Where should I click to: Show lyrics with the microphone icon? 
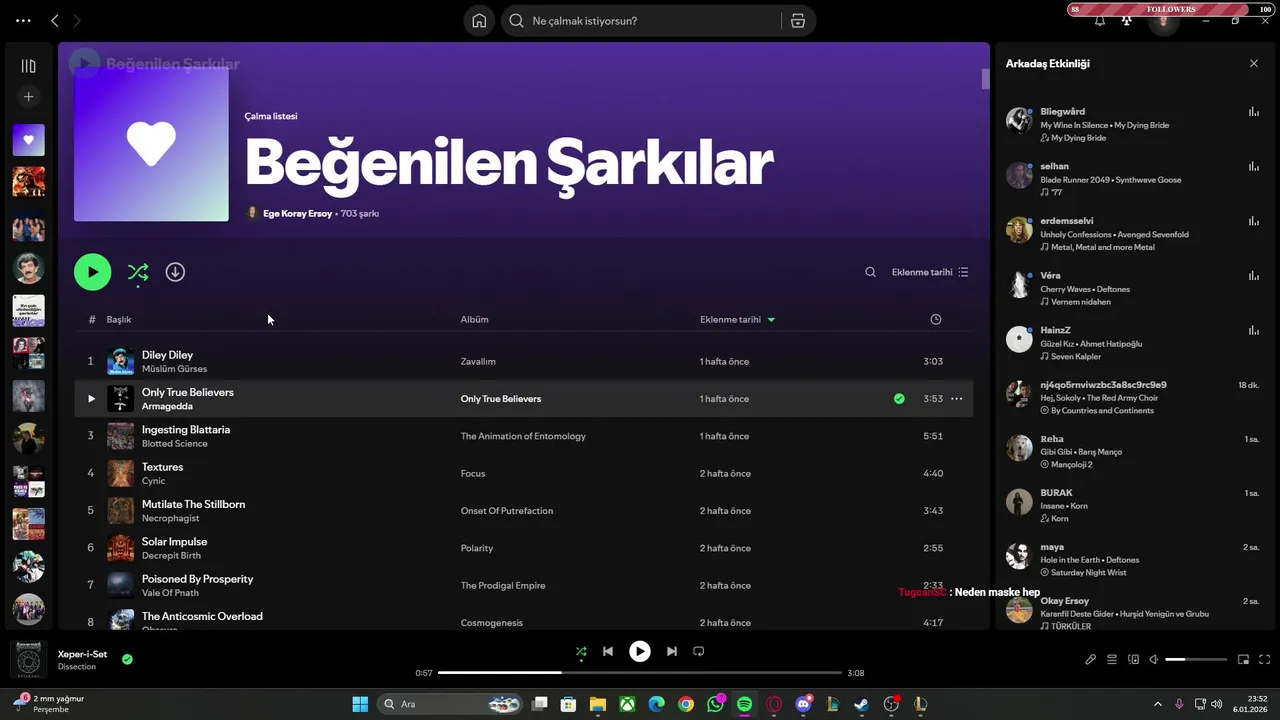pos(1091,659)
